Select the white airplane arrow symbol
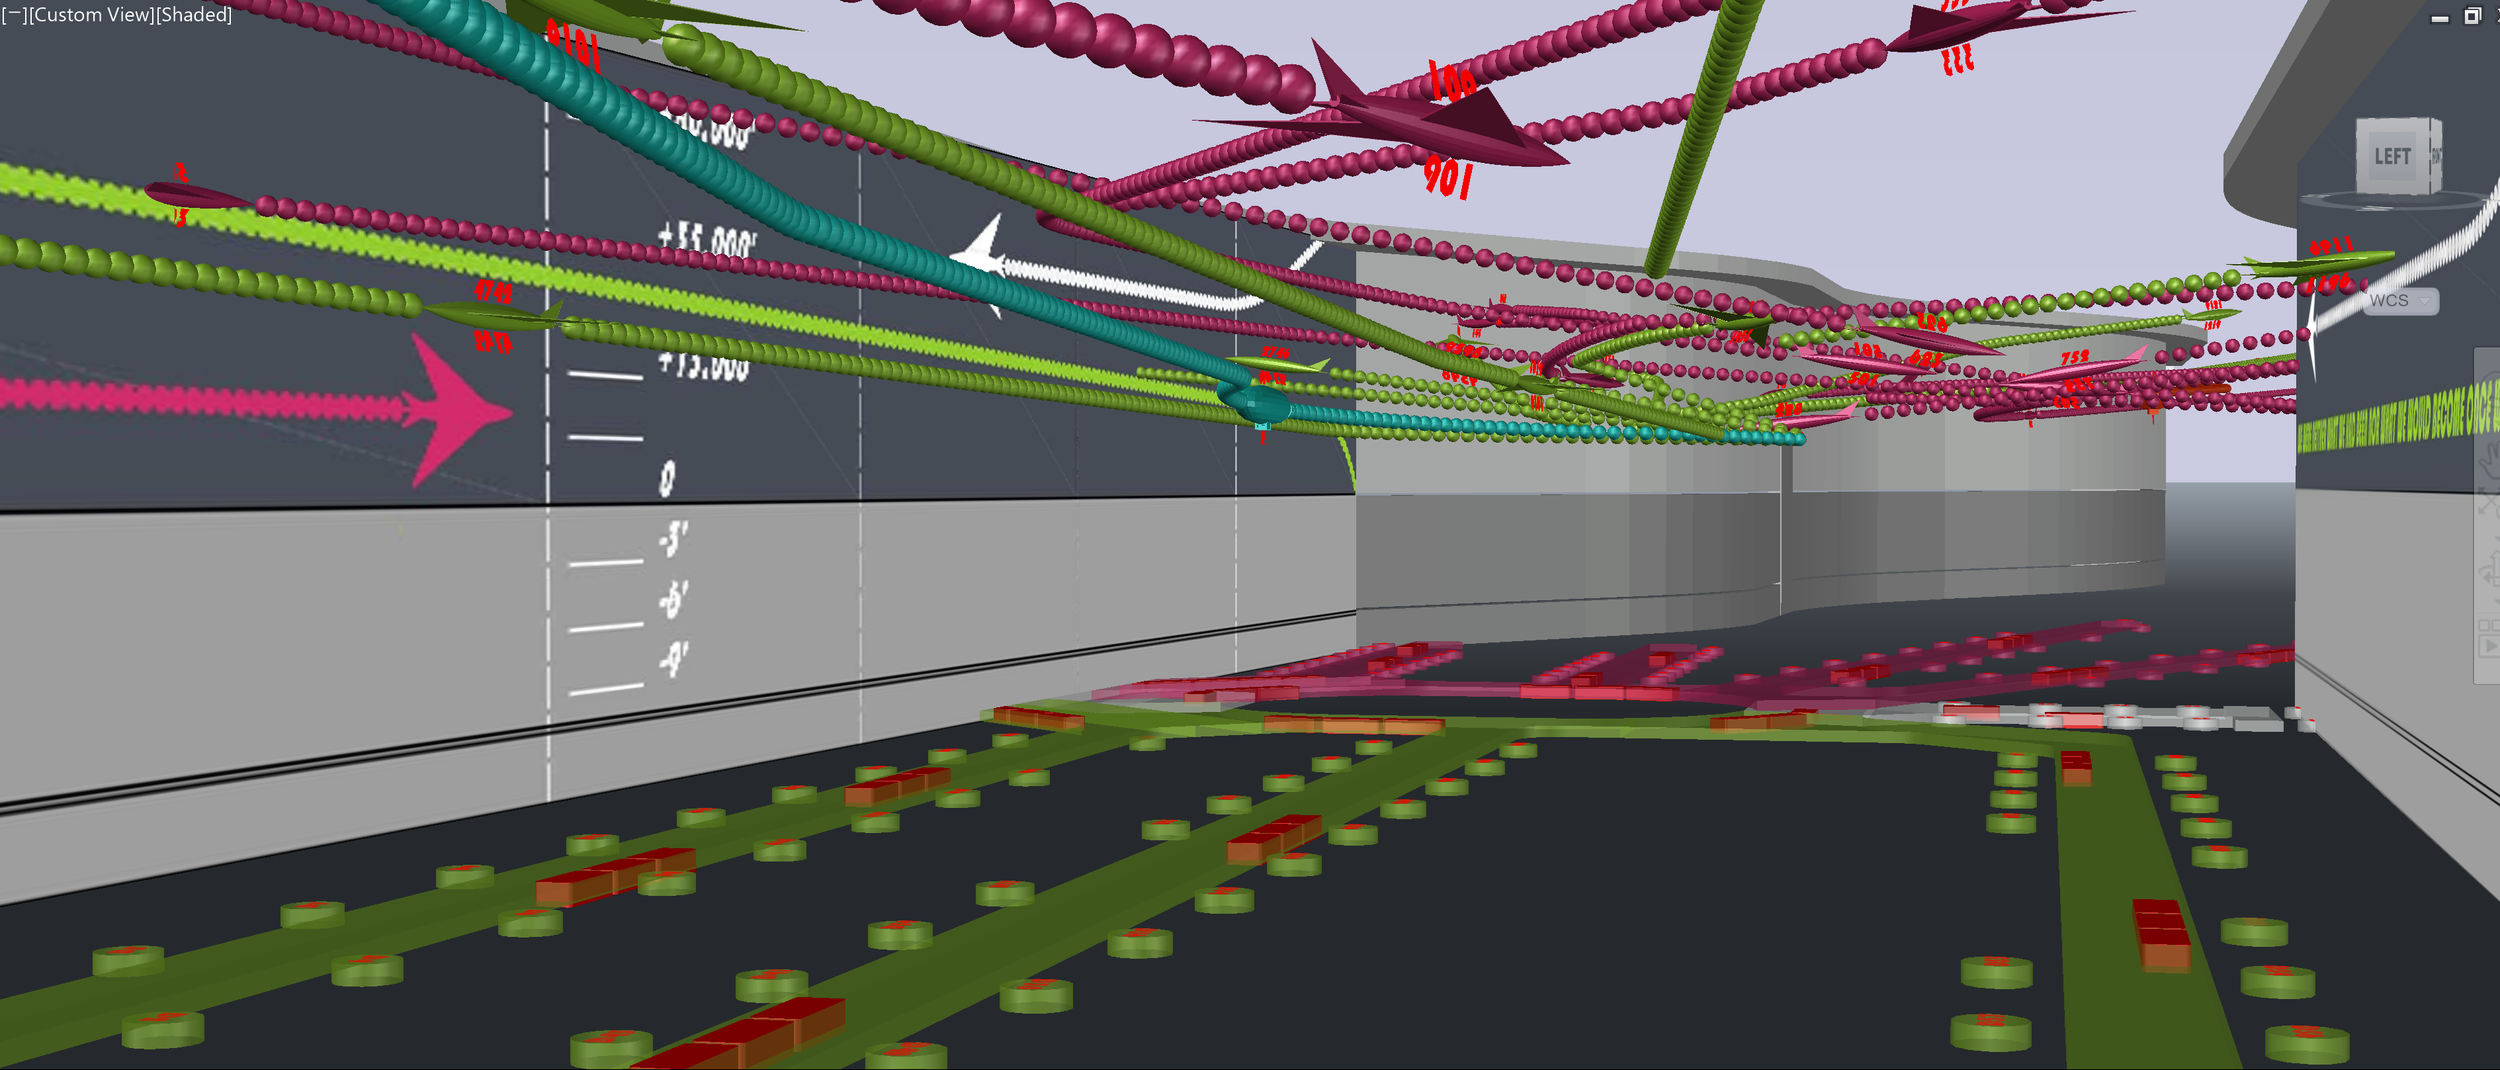The image size is (2500, 1070). click(978, 258)
